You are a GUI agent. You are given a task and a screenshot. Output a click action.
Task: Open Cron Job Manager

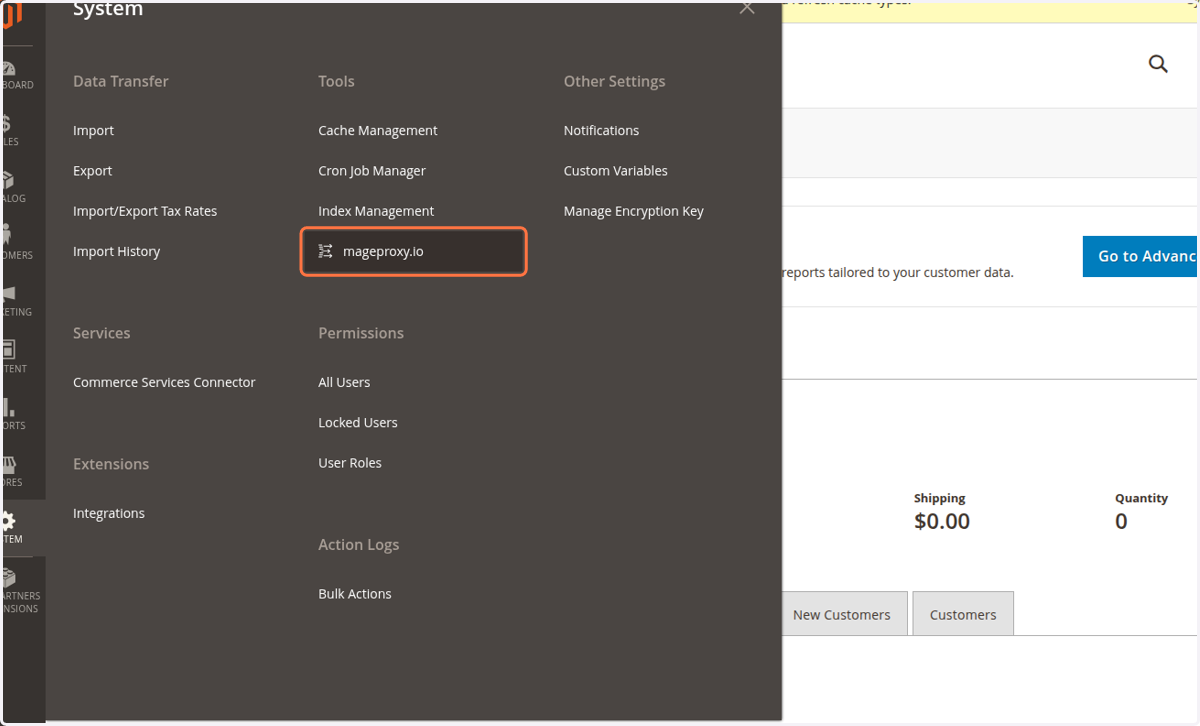coord(372,171)
